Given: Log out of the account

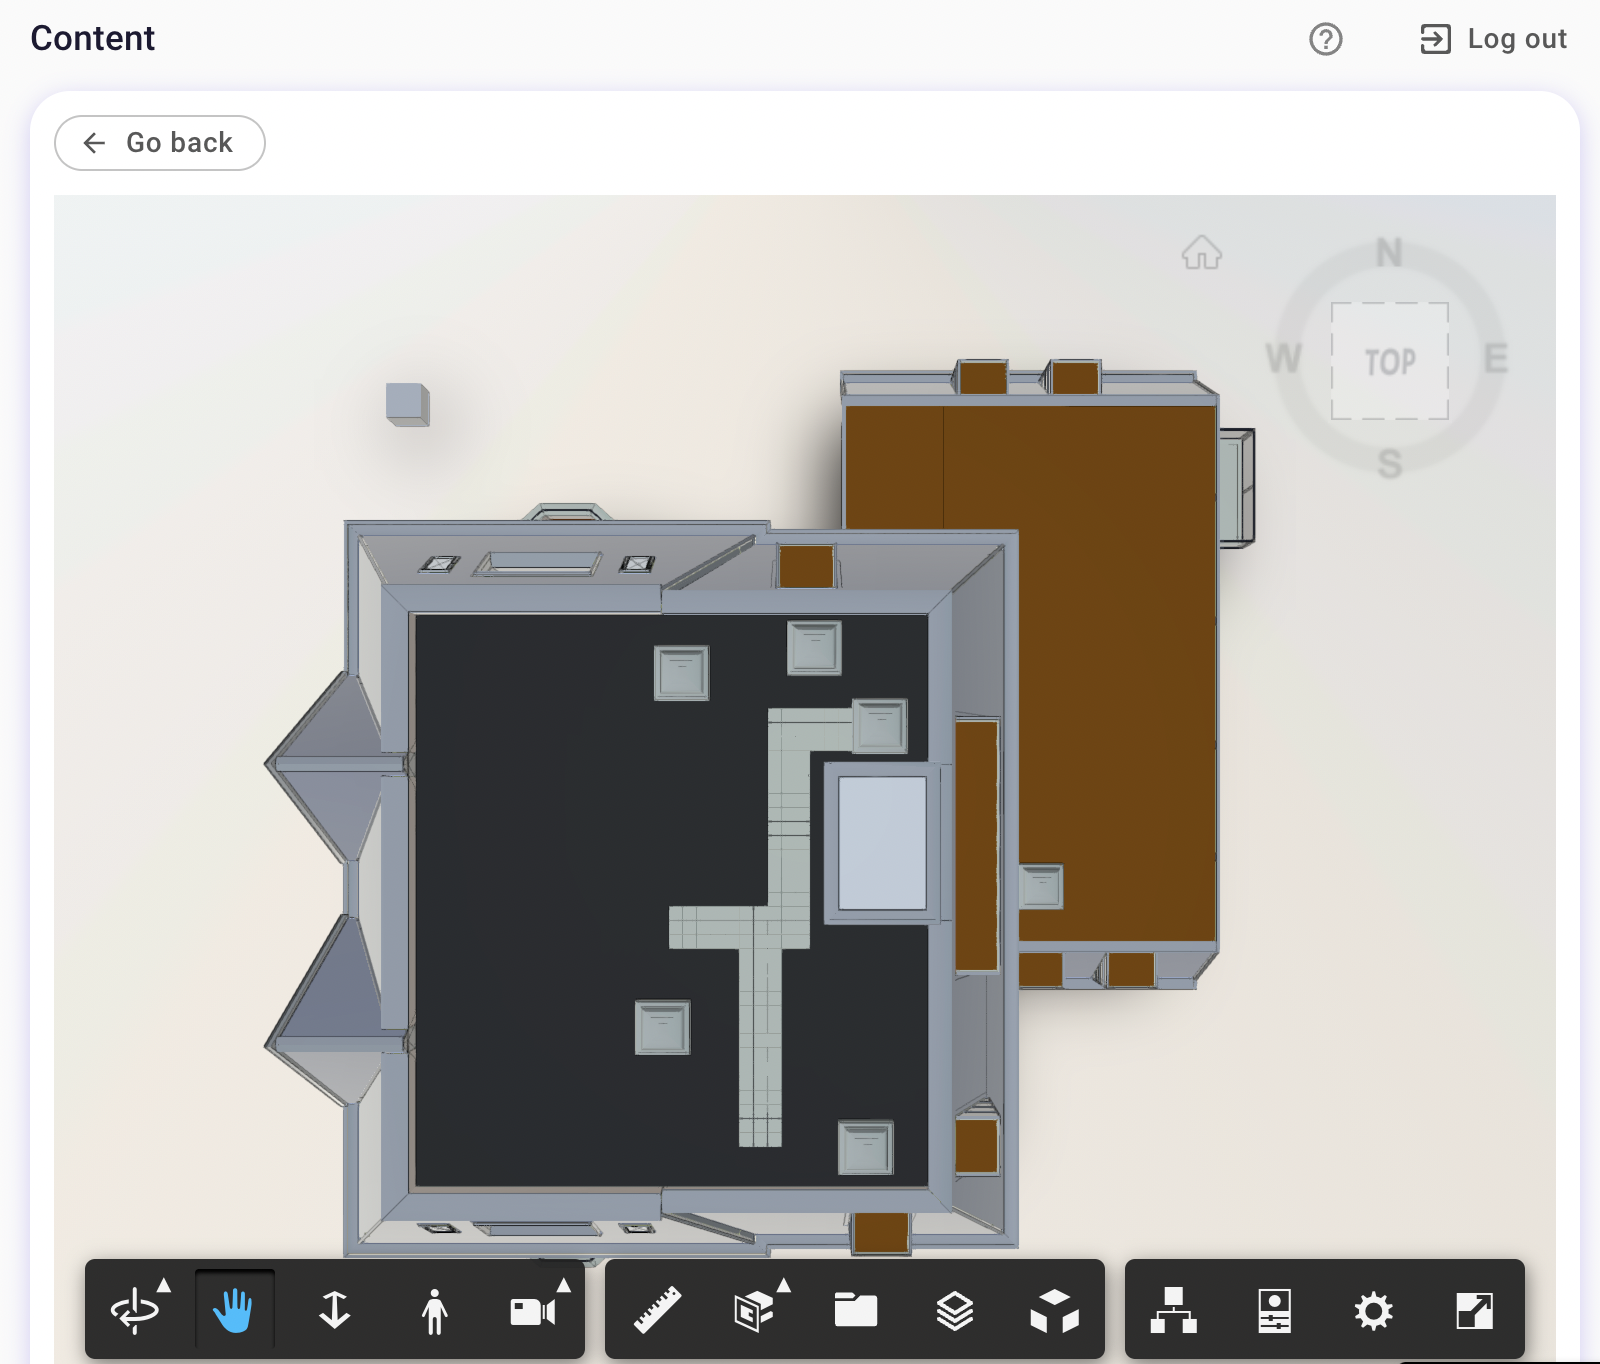Looking at the screenshot, I should 1491,39.
